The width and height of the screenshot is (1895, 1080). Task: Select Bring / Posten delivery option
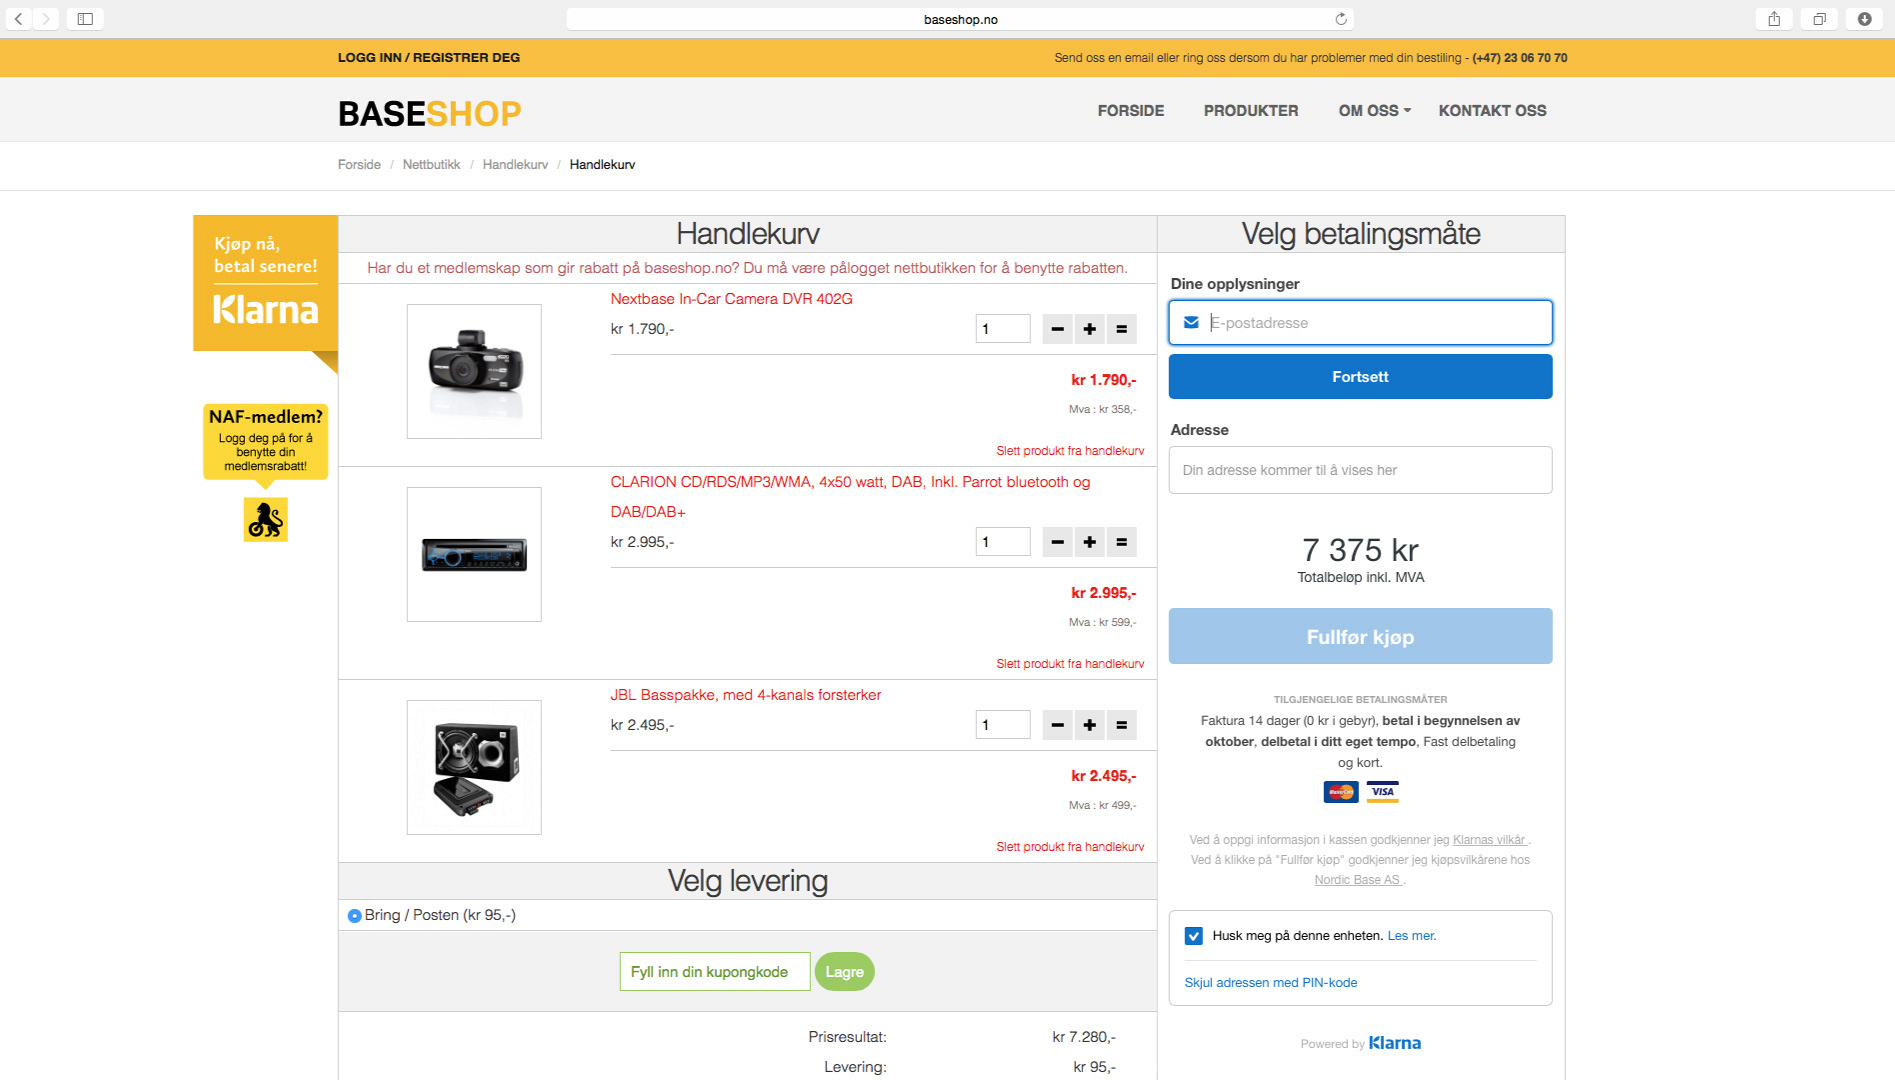tap(354, 916)
